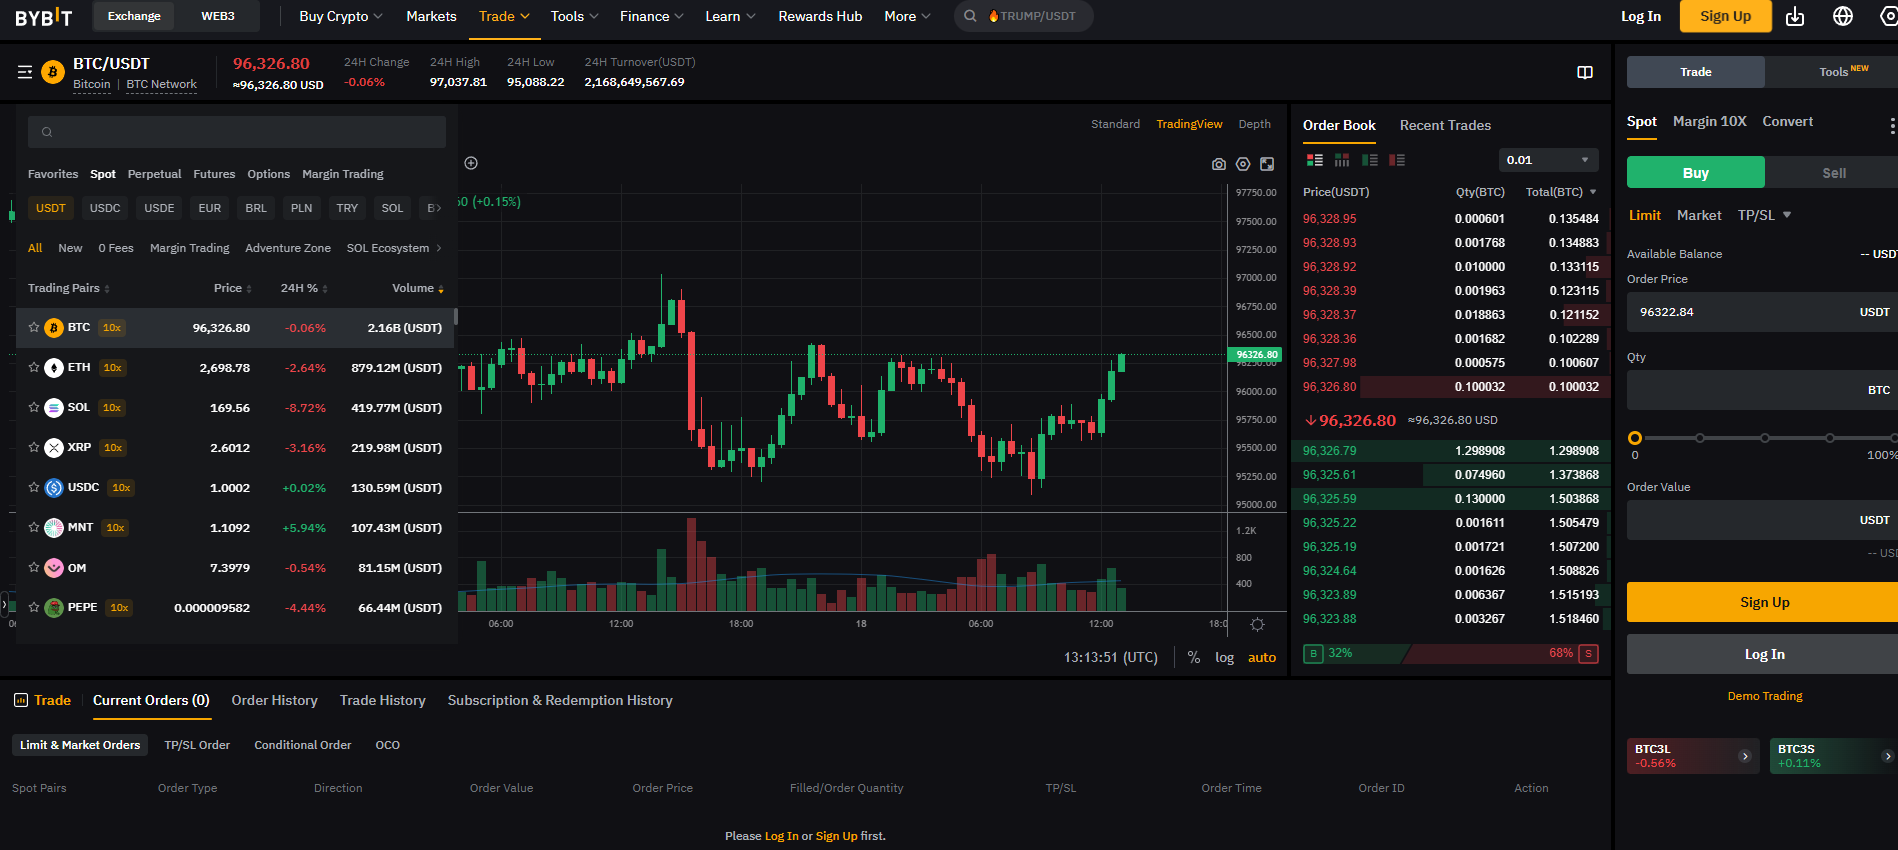
Task: Open the language globe icon
Action: [1843, 16]
